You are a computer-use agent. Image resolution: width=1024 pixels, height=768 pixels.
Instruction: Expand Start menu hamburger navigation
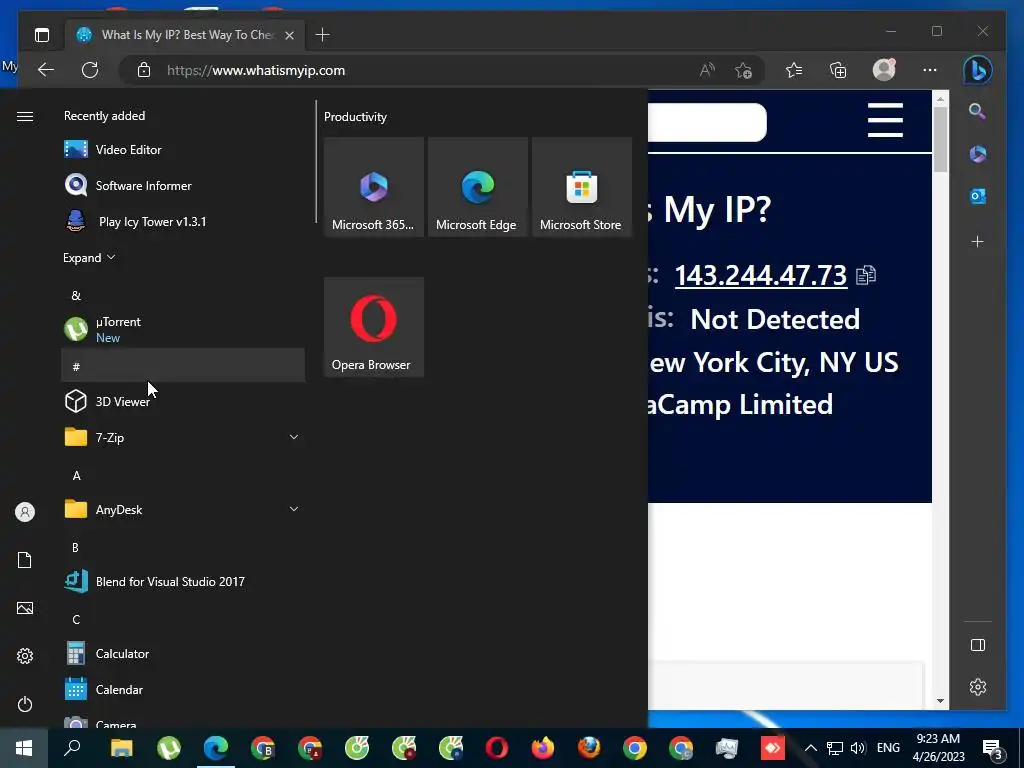[x=25, y=116]
